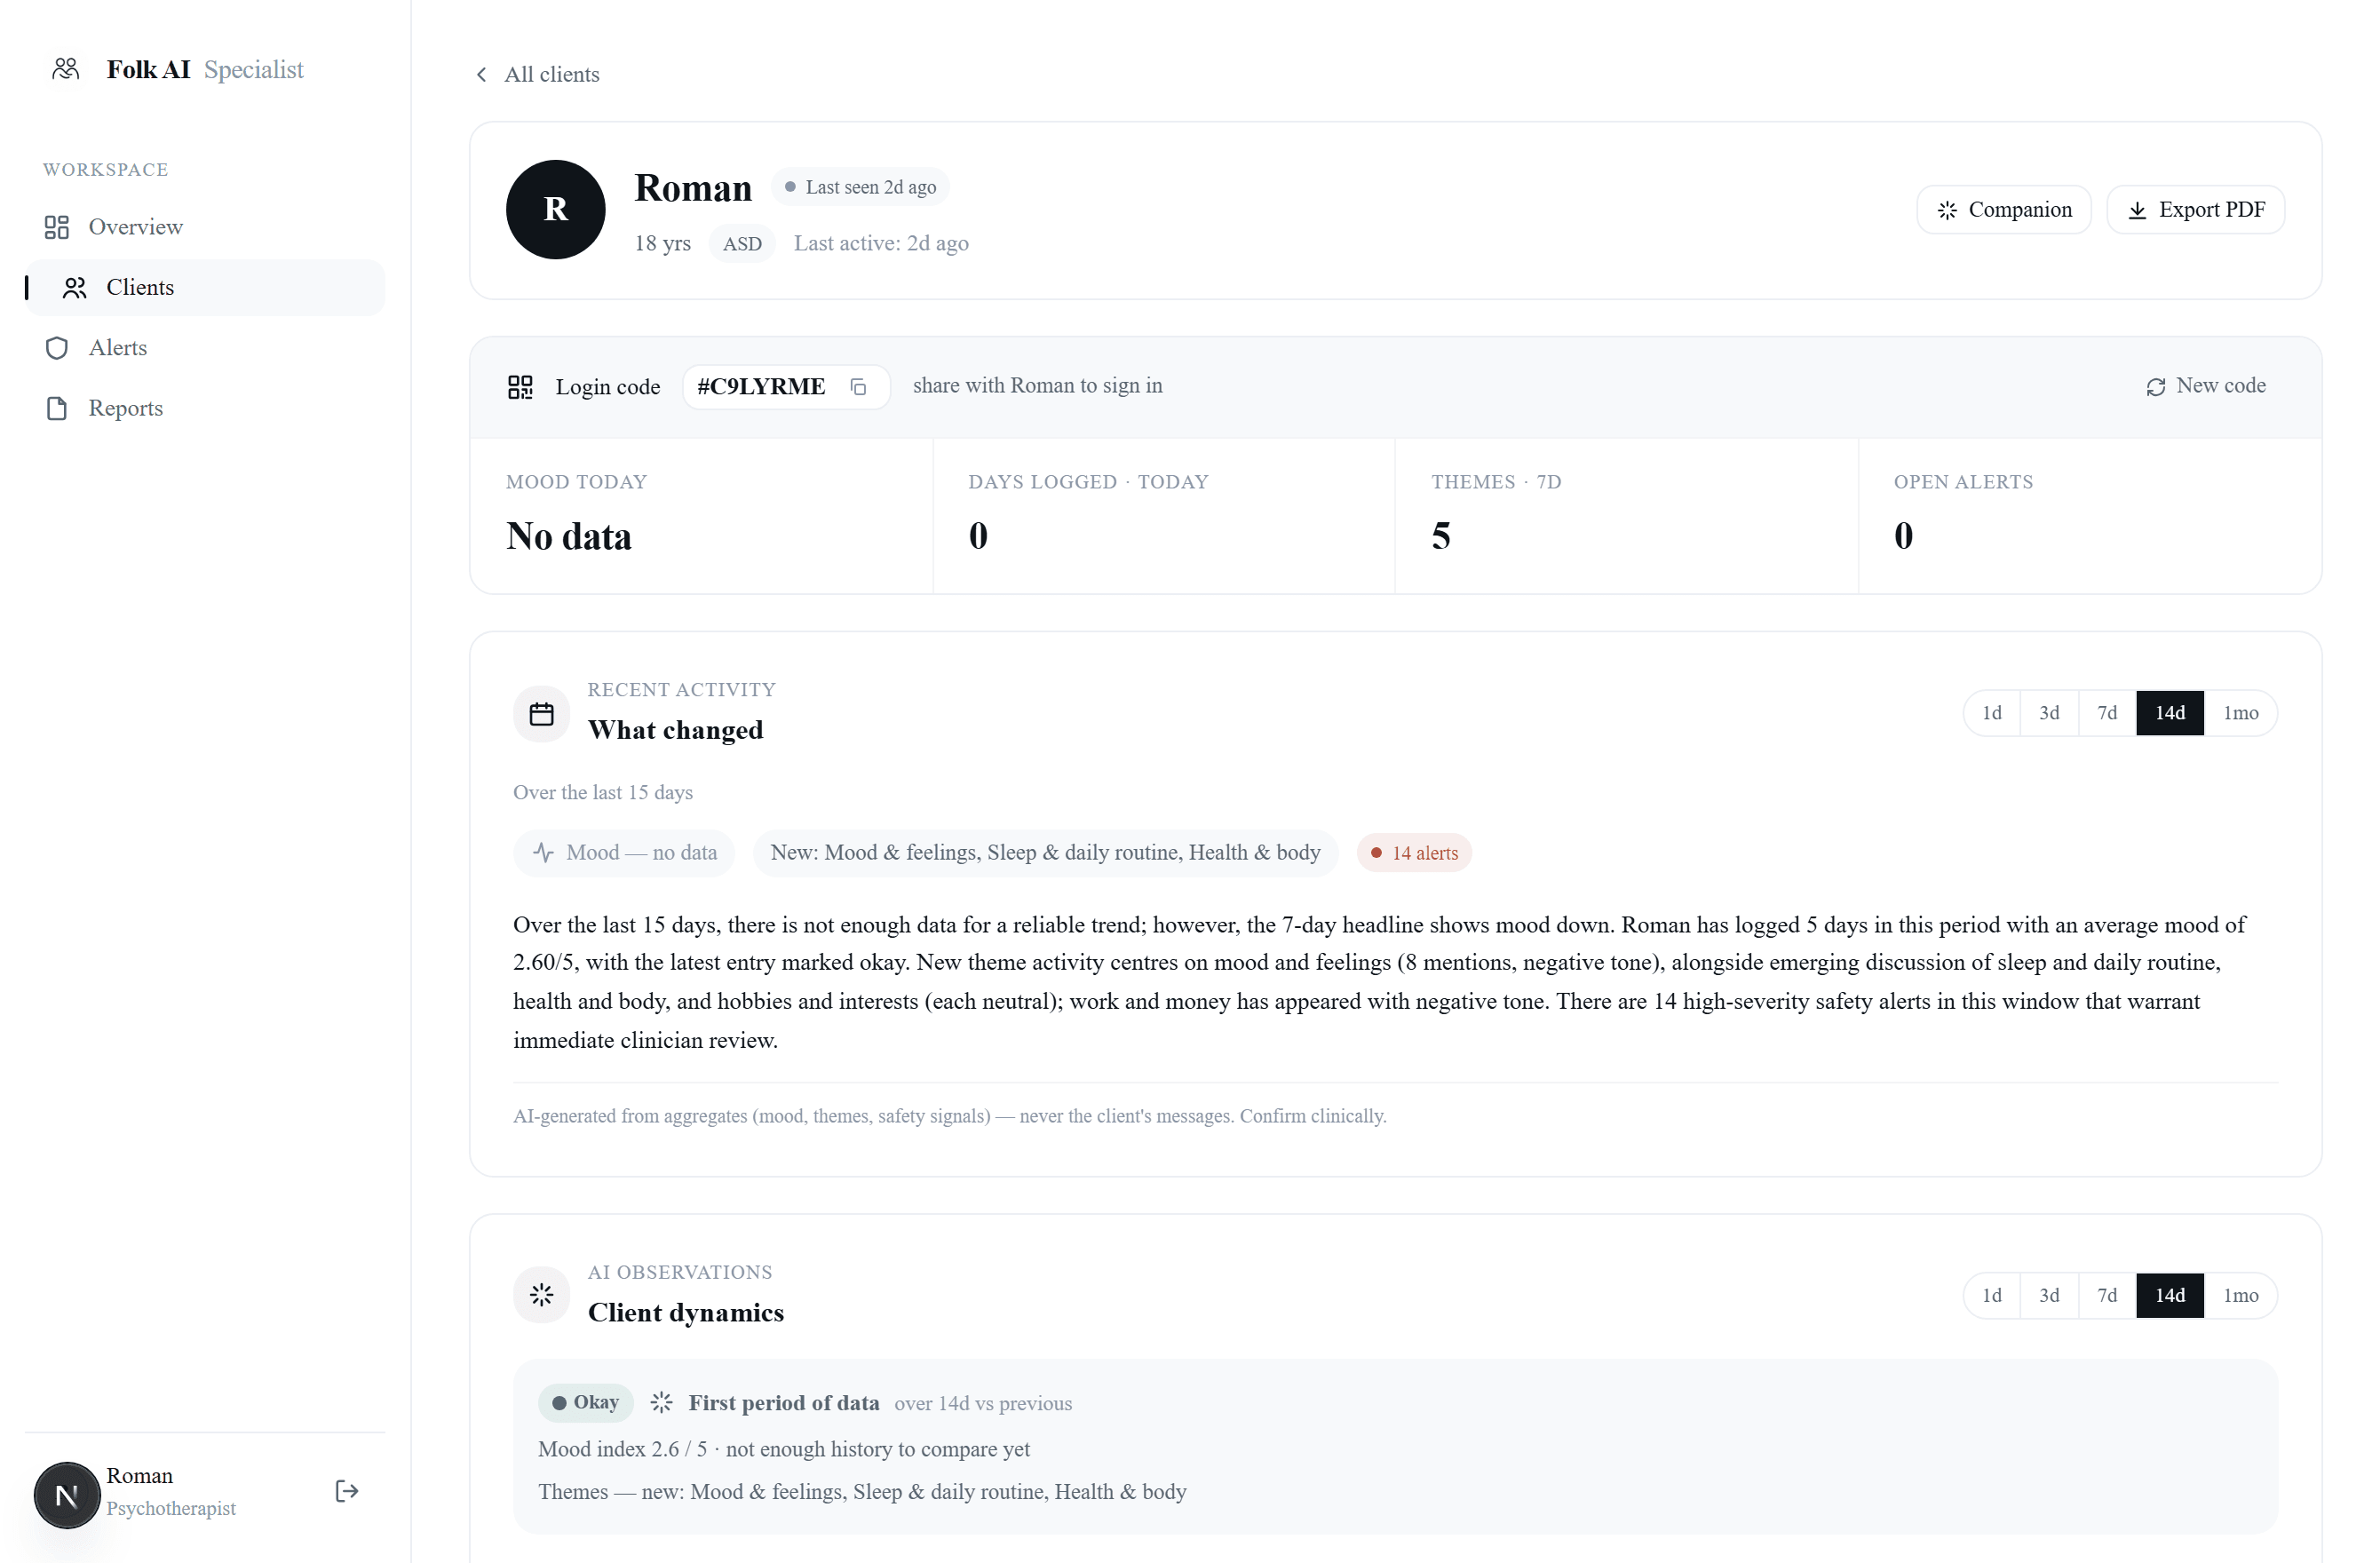Generate a New code for login
This screenshot has width=2380, height=1563.
coord(2205,386)
